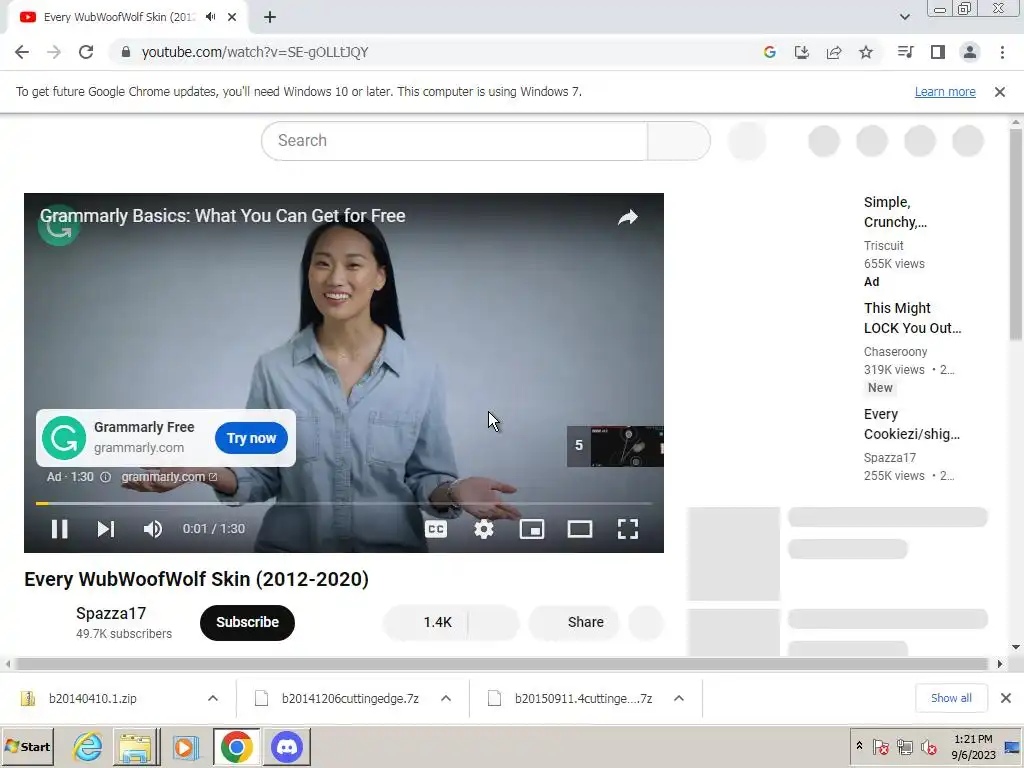Open a new tab

pyautogui.click(x=270, y=17)
